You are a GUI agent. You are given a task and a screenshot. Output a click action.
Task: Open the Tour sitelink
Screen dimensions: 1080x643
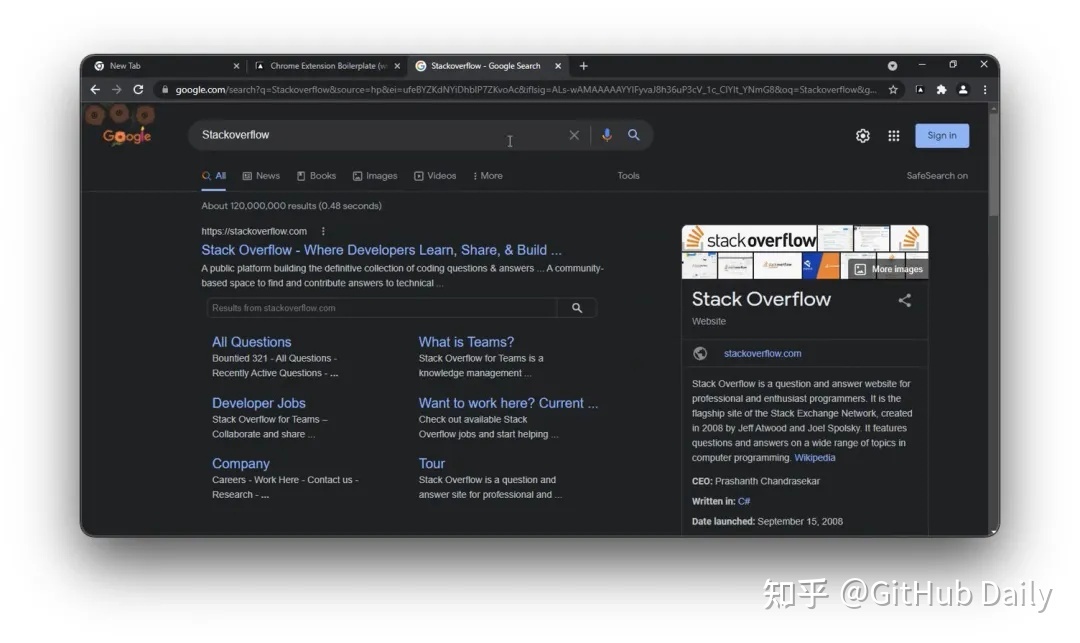pyautogui.click(x=432, y=463)
